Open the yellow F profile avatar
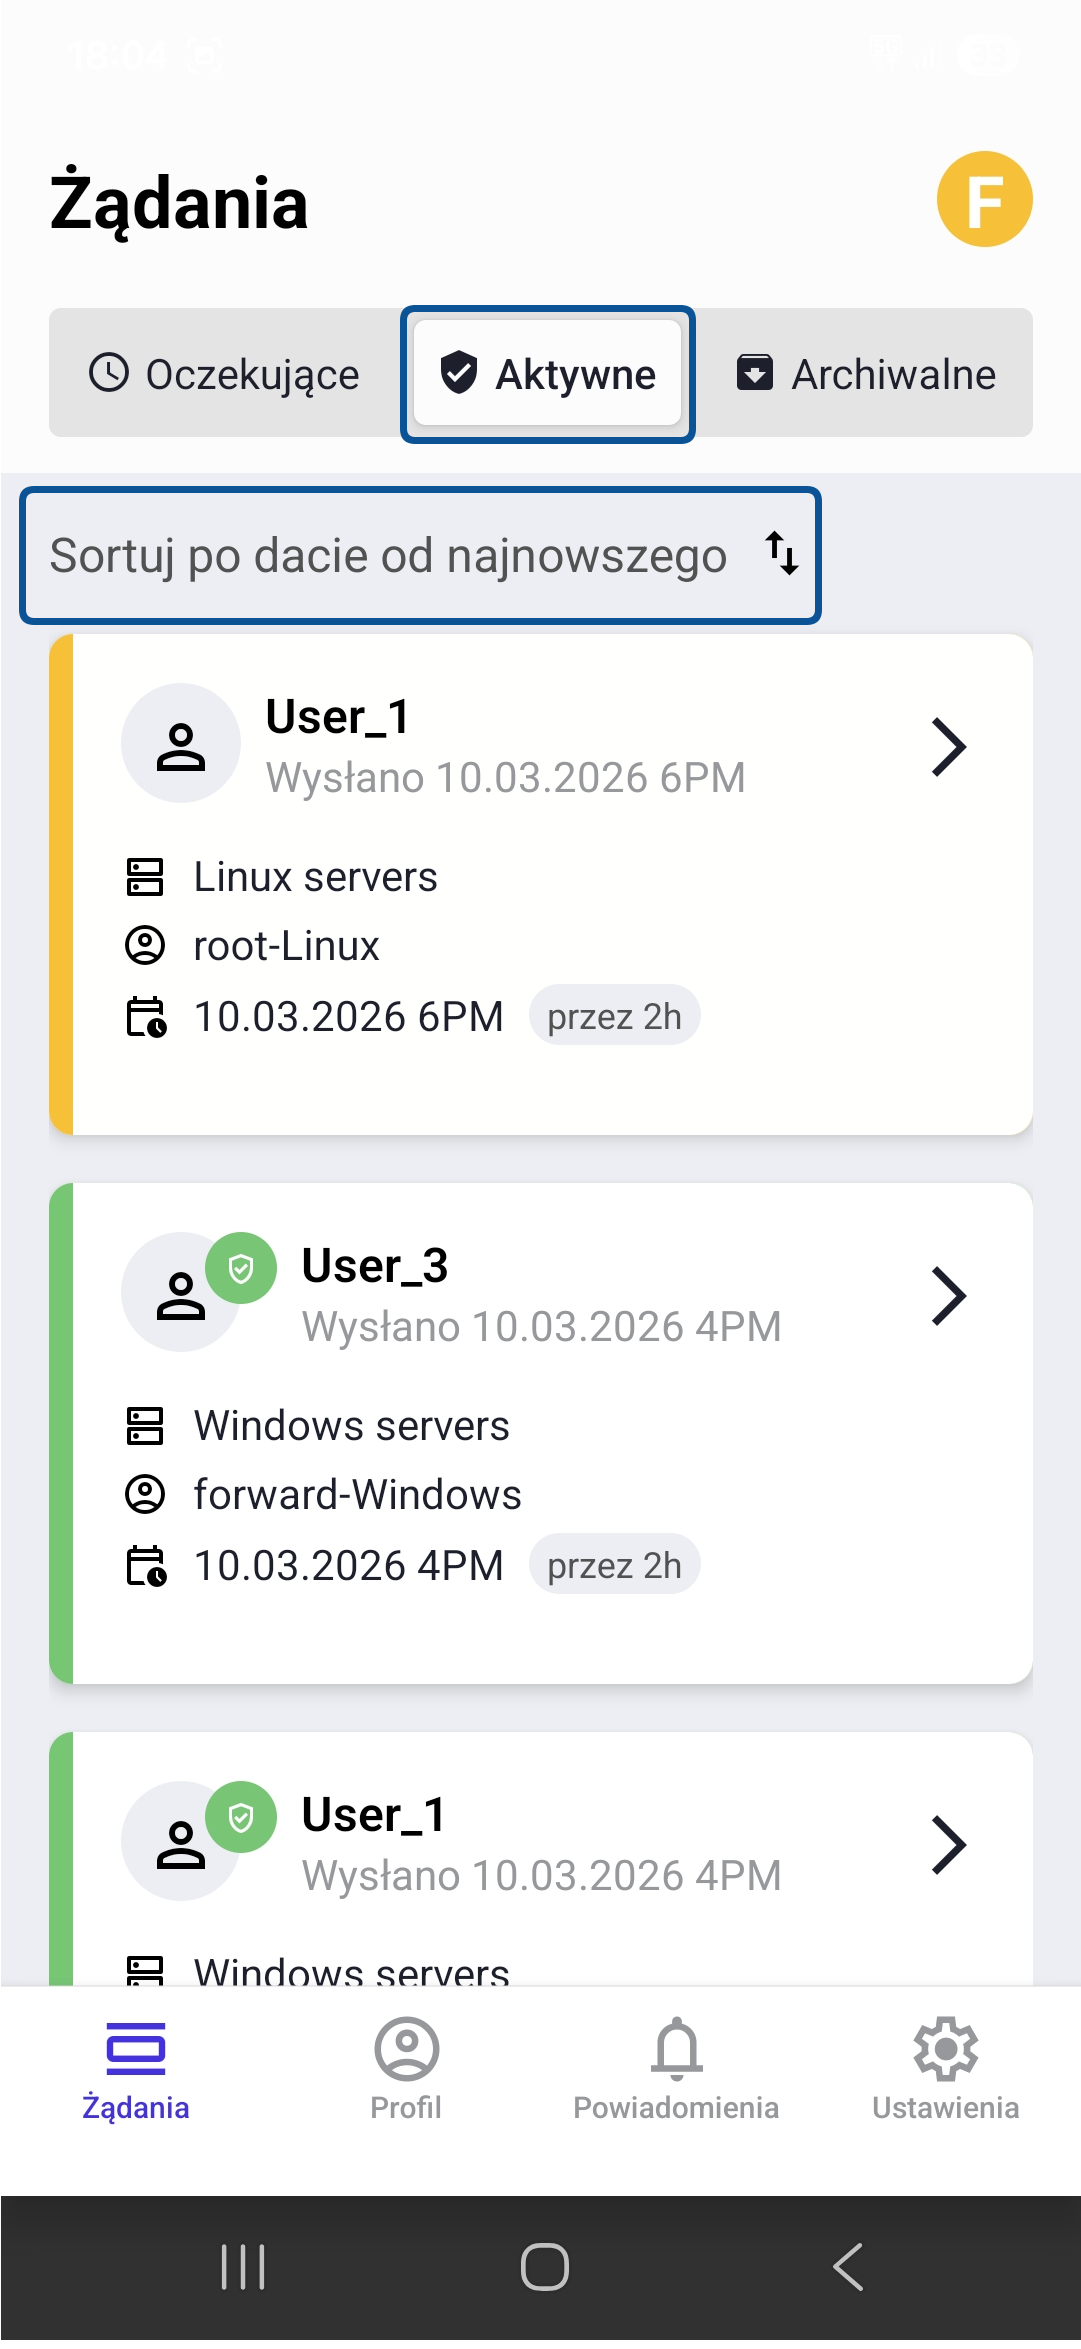The image size is (1081, 2349). click(984, 199)
